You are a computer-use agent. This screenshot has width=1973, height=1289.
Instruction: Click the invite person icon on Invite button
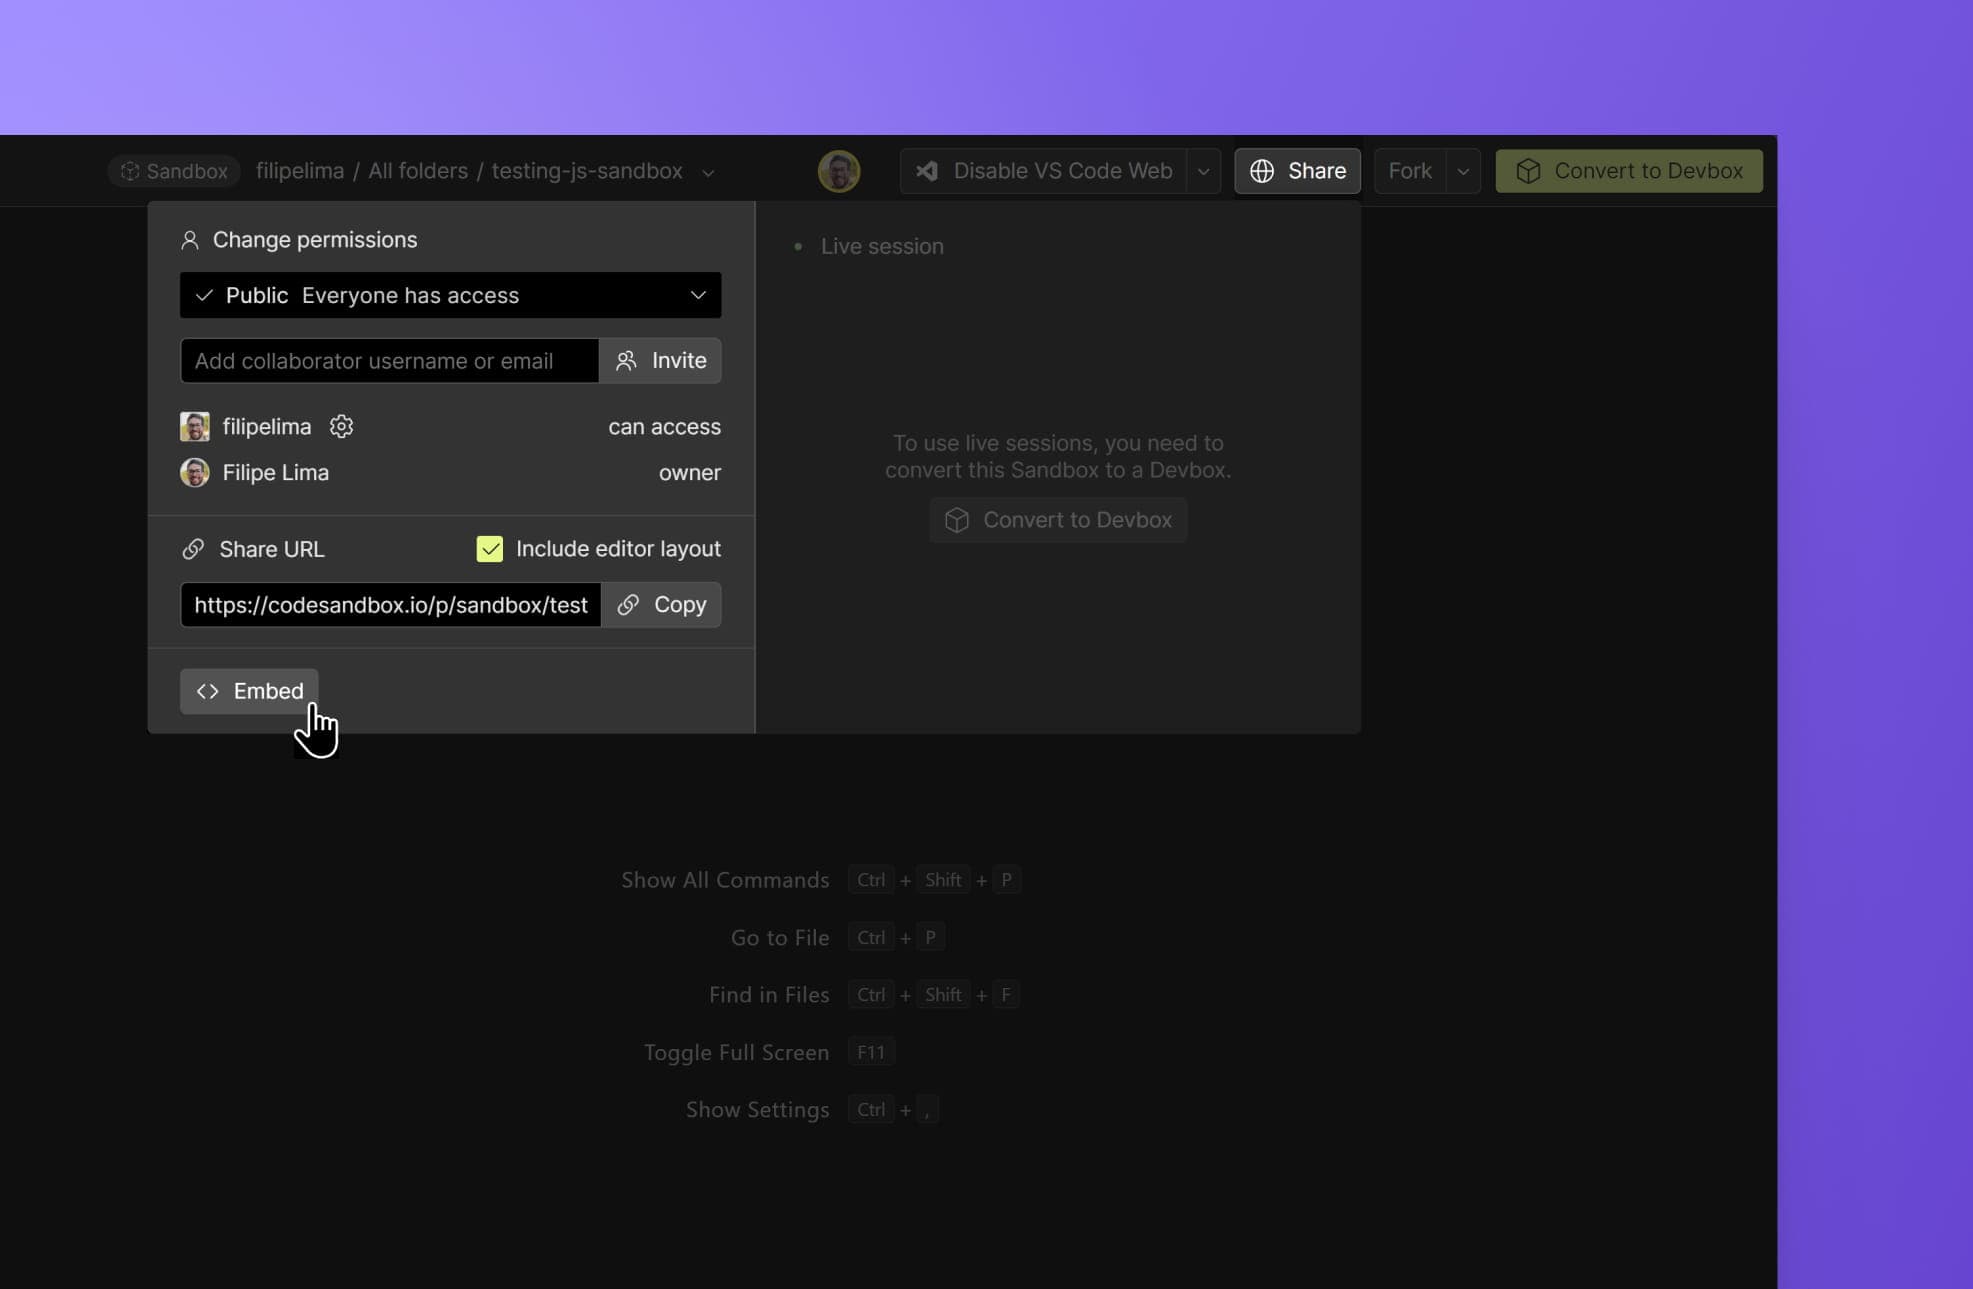[x=627, y=360]
